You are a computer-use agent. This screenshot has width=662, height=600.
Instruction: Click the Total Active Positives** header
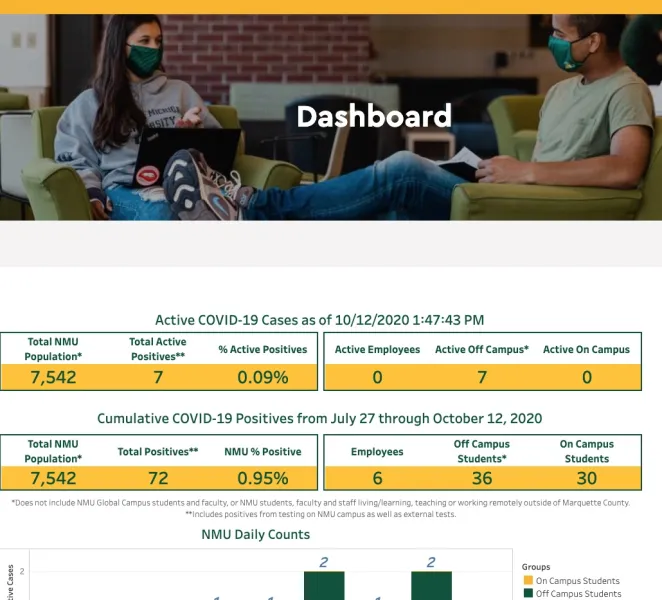(158, 349)
